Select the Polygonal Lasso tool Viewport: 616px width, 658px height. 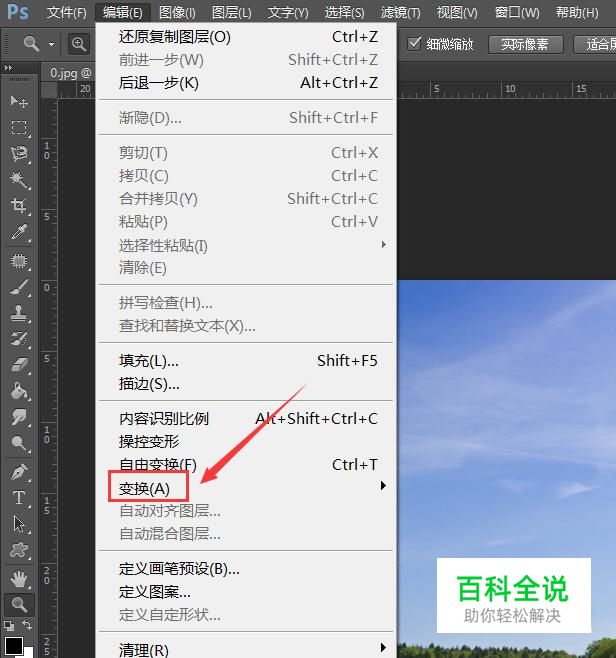(19, 154)
